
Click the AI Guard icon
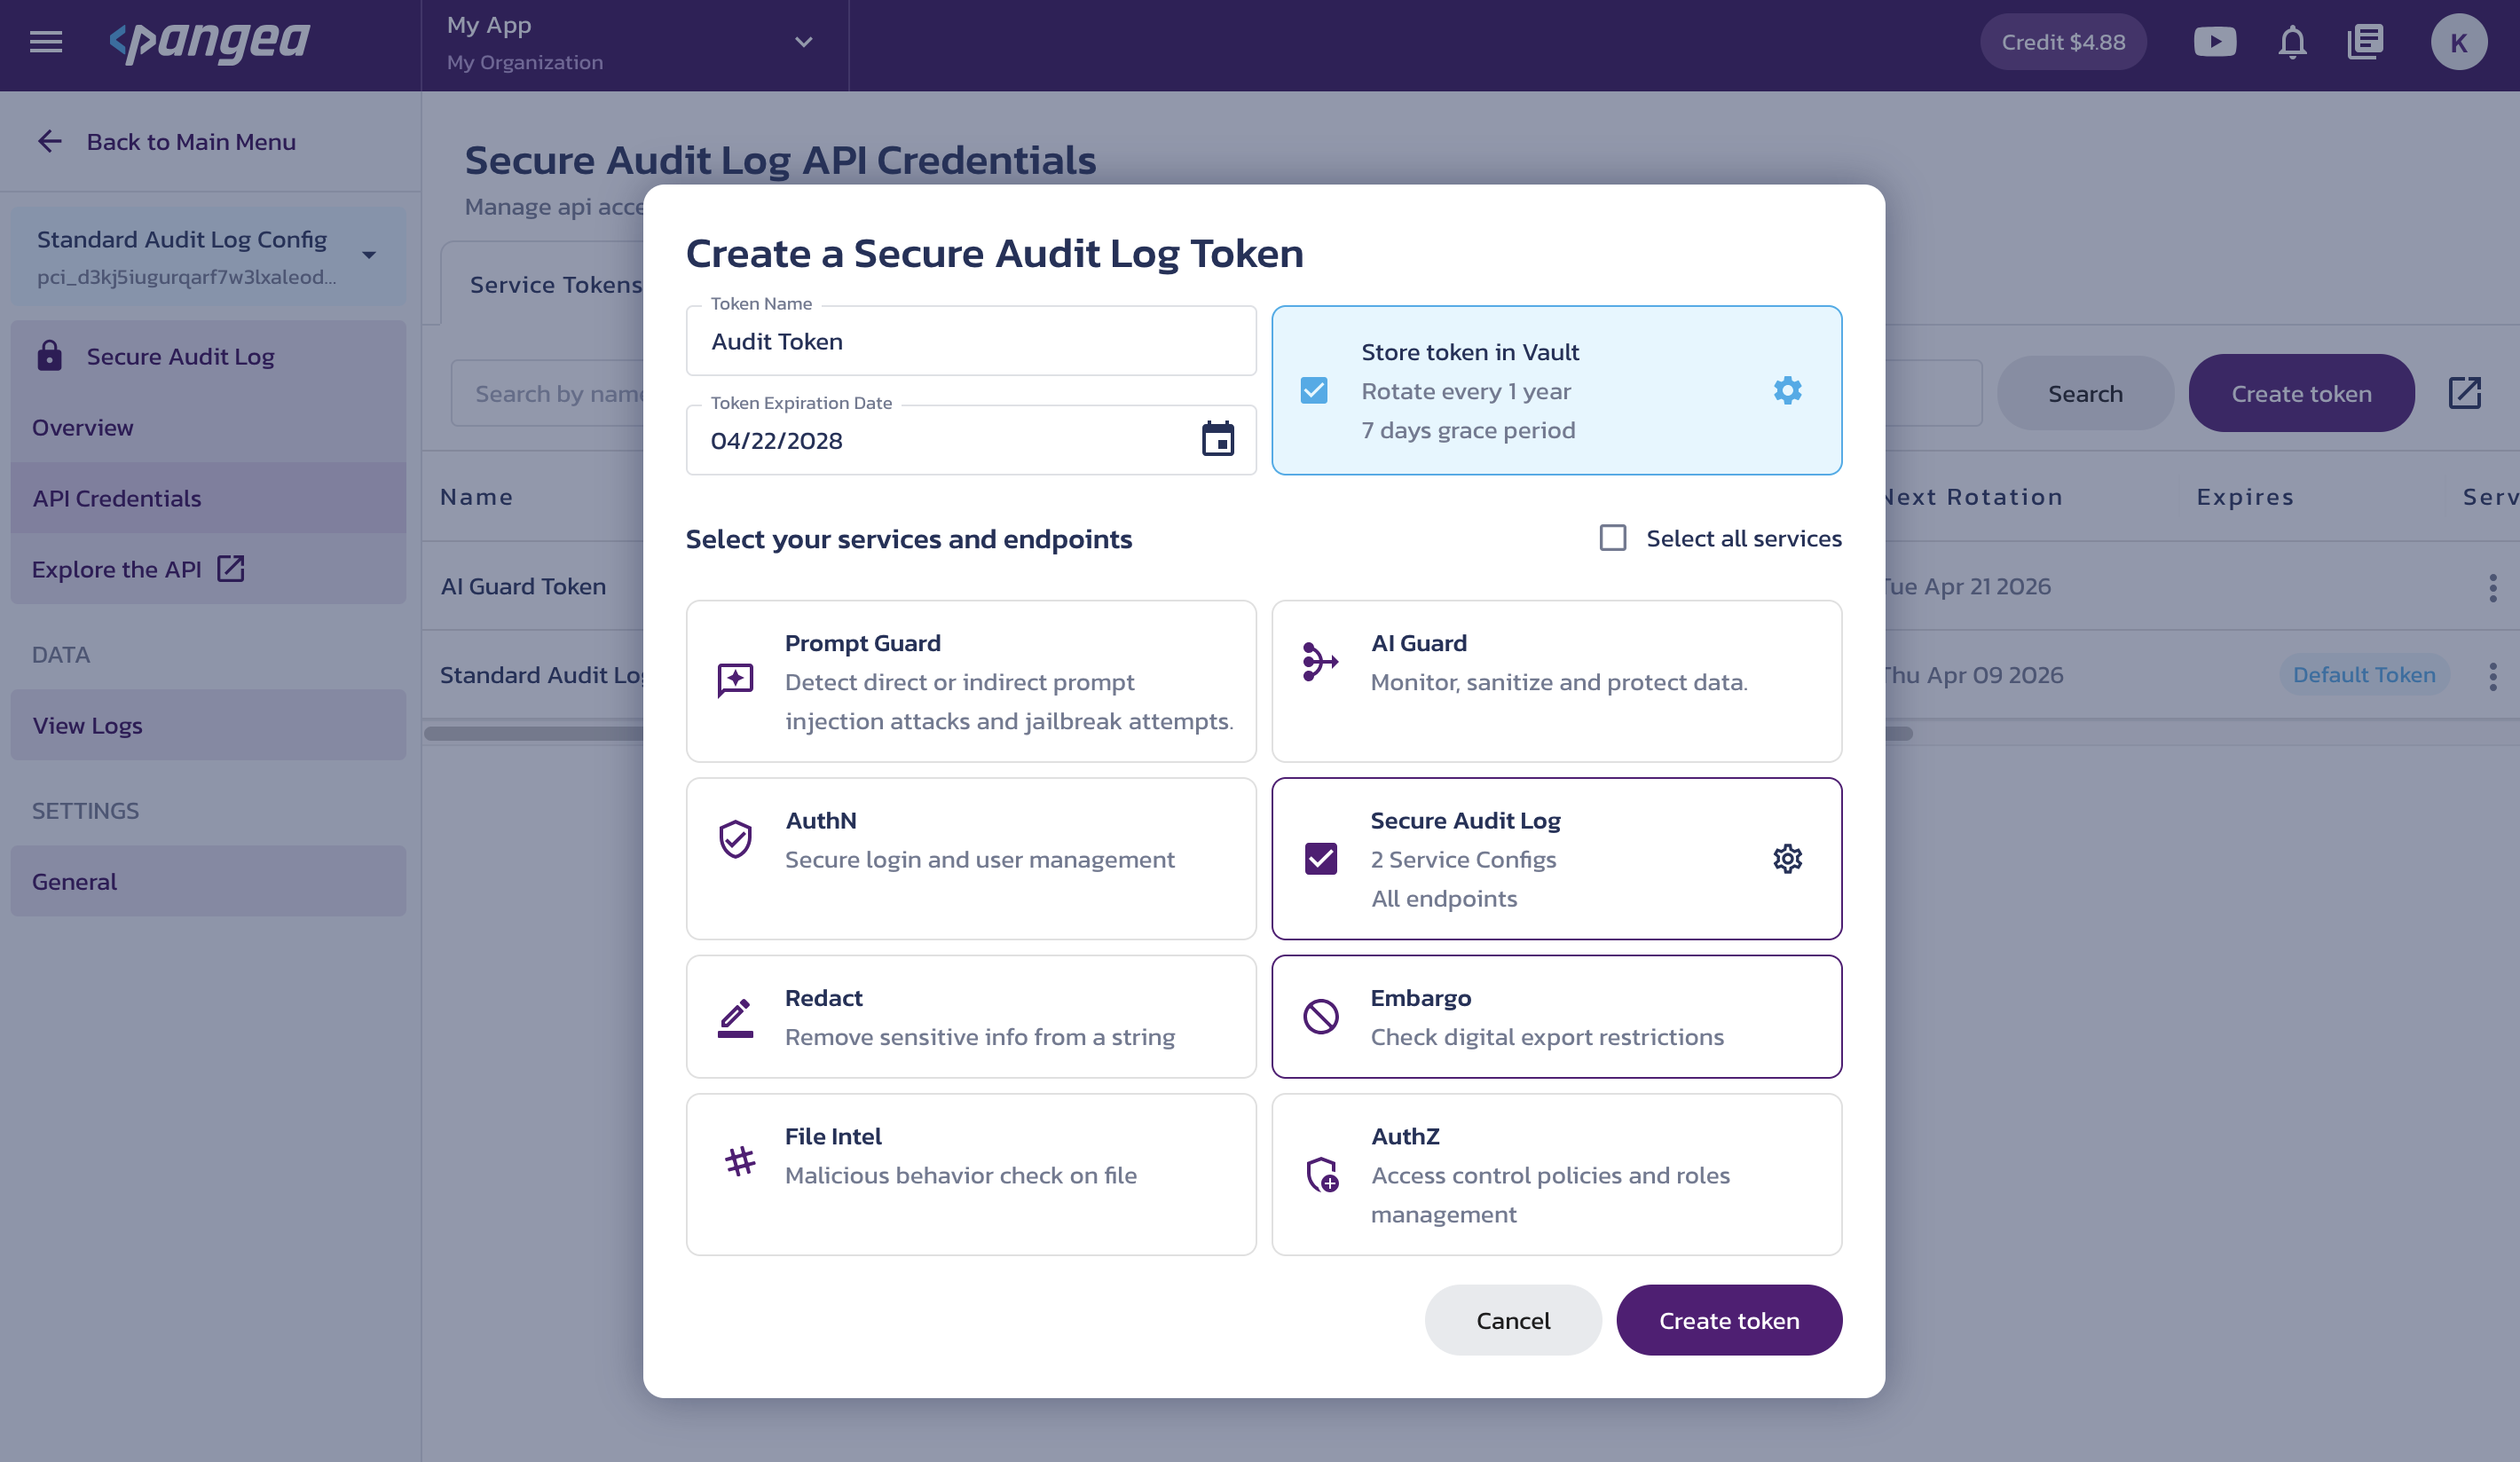point(1320,661)
